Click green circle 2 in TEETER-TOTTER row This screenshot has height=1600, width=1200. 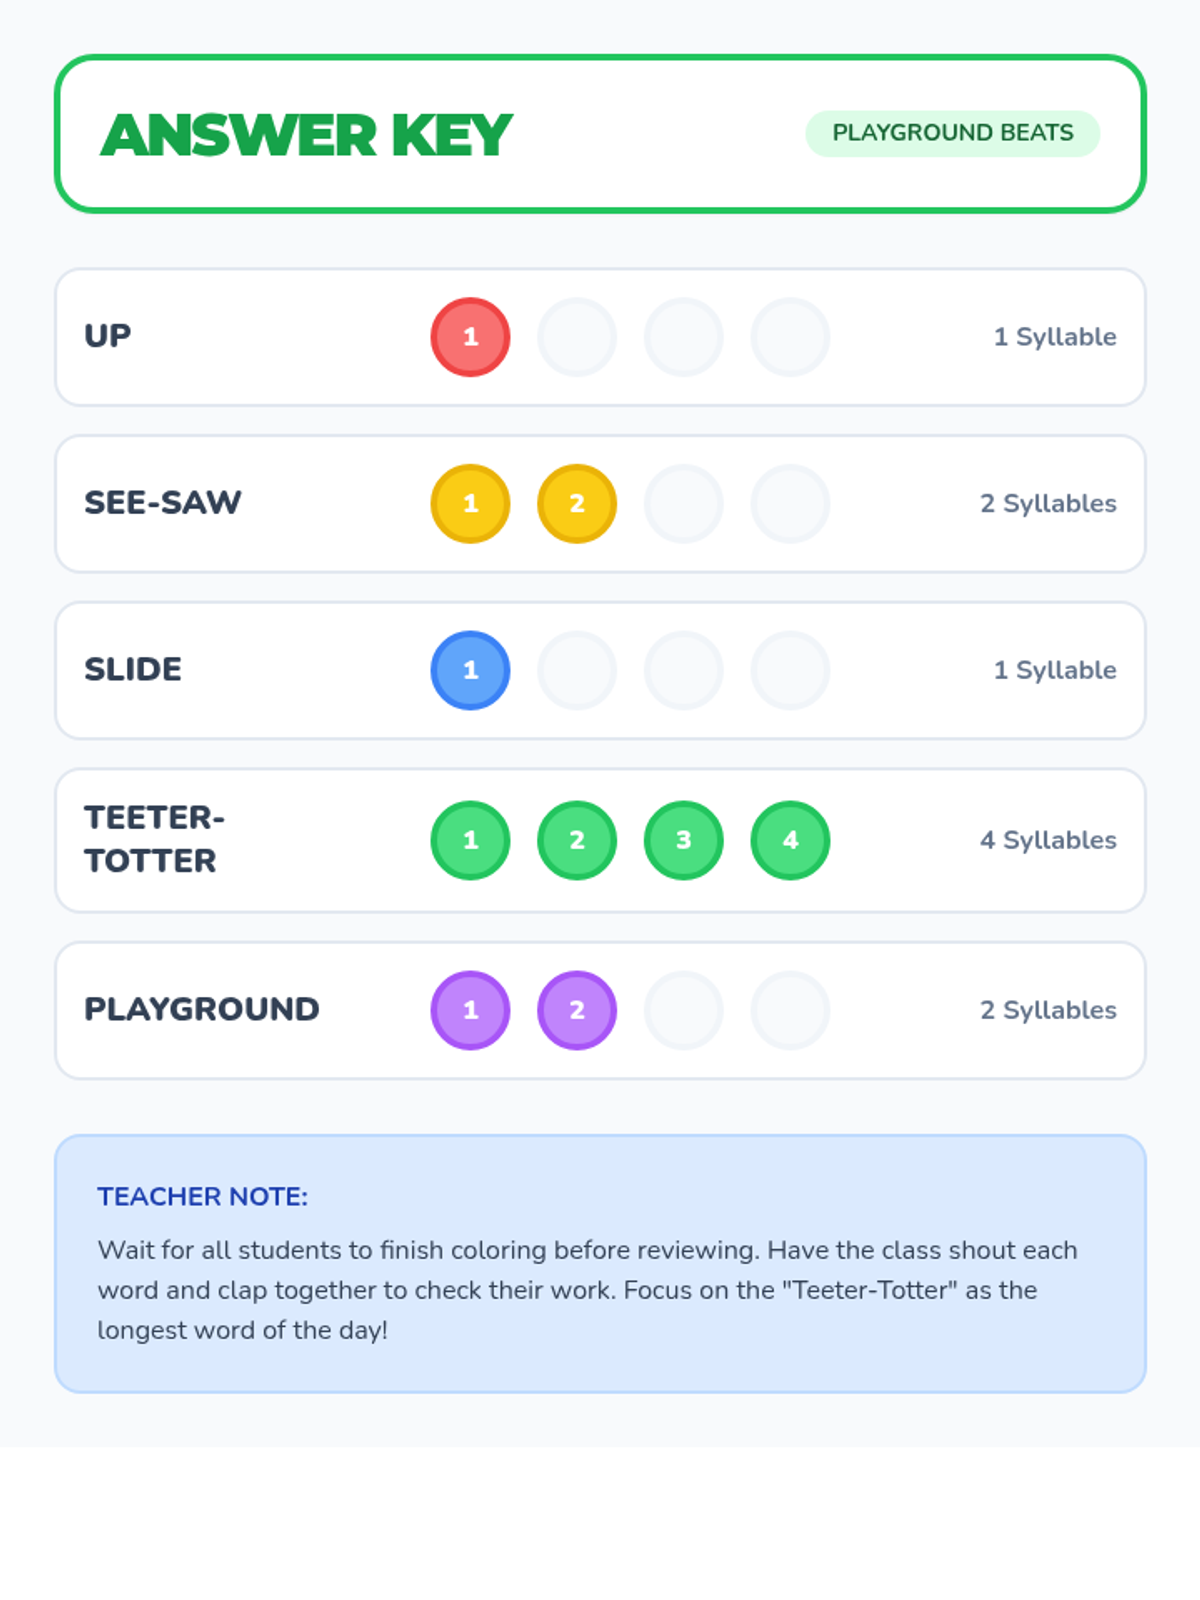tap(577, 840)
